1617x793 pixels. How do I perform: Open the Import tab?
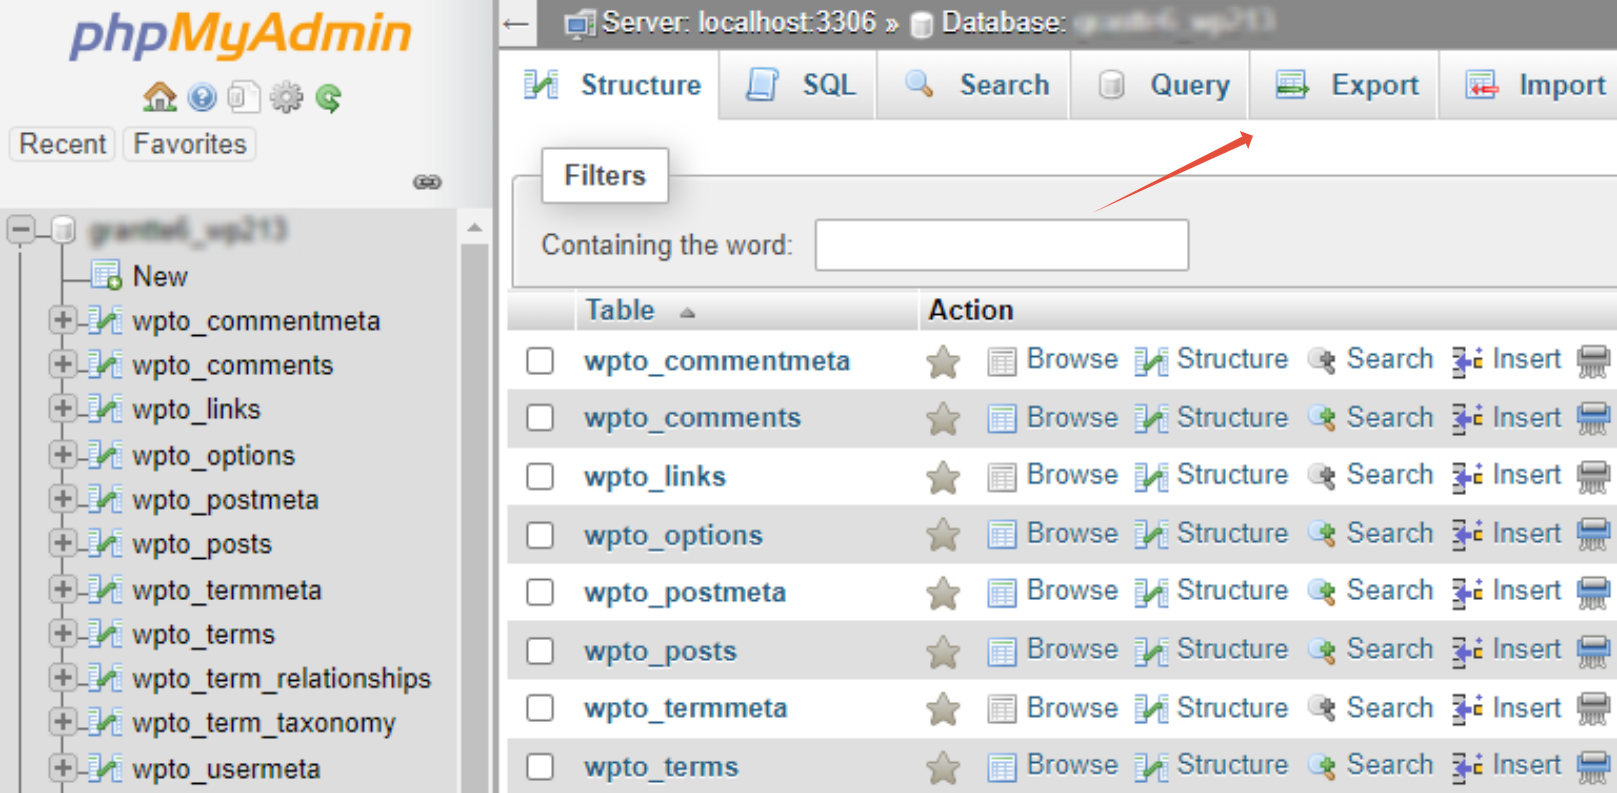point(1530,85)
